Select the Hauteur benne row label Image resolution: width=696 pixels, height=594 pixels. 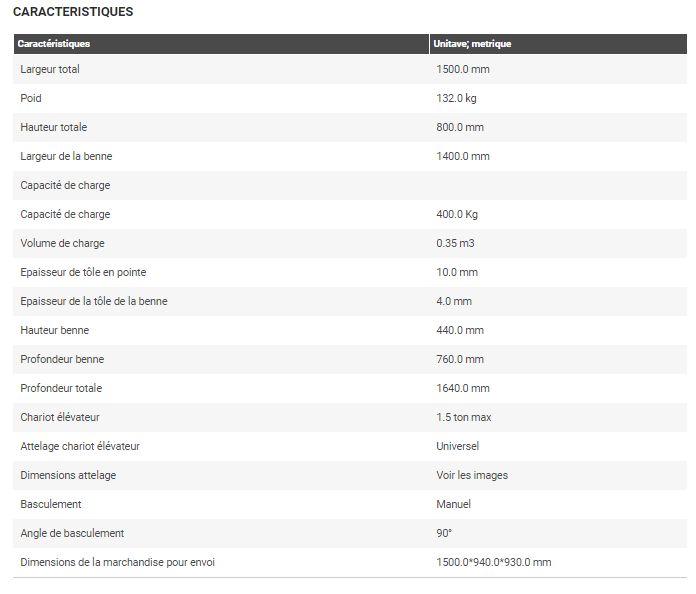pos(53,330)
